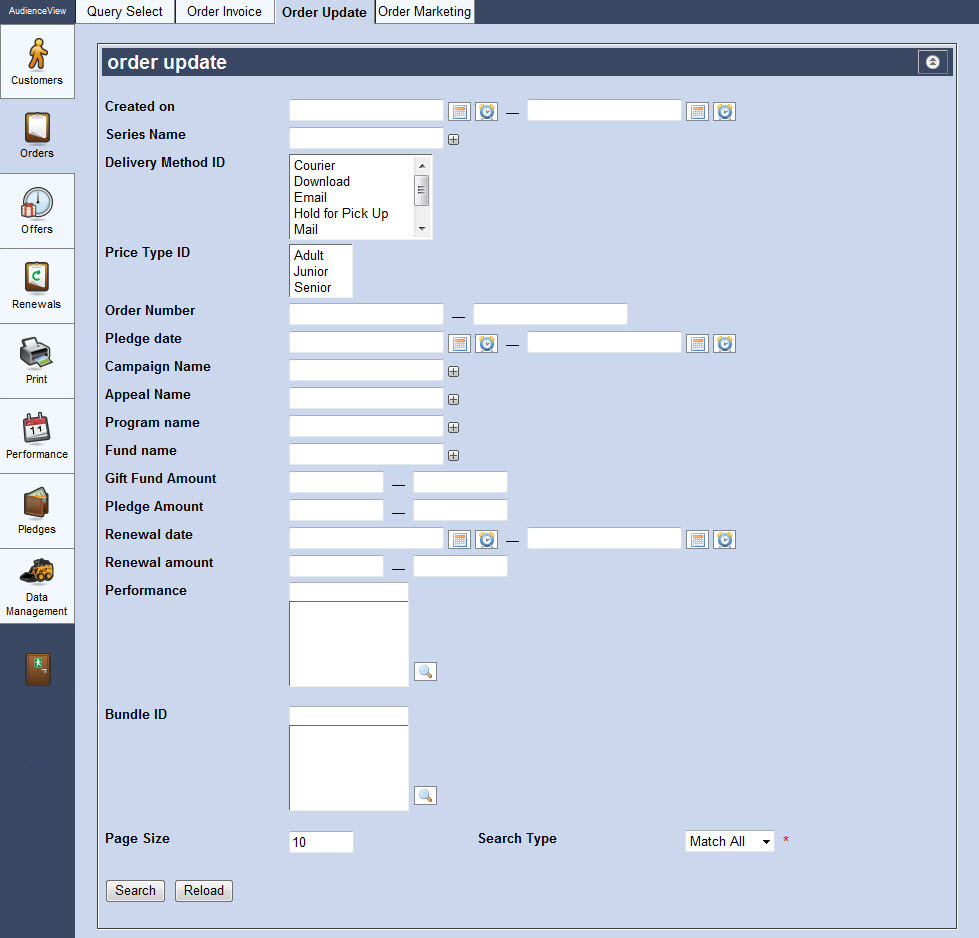Select Junior price type
979x938 pixels.
pyautogui.click(x=321, y=272)
